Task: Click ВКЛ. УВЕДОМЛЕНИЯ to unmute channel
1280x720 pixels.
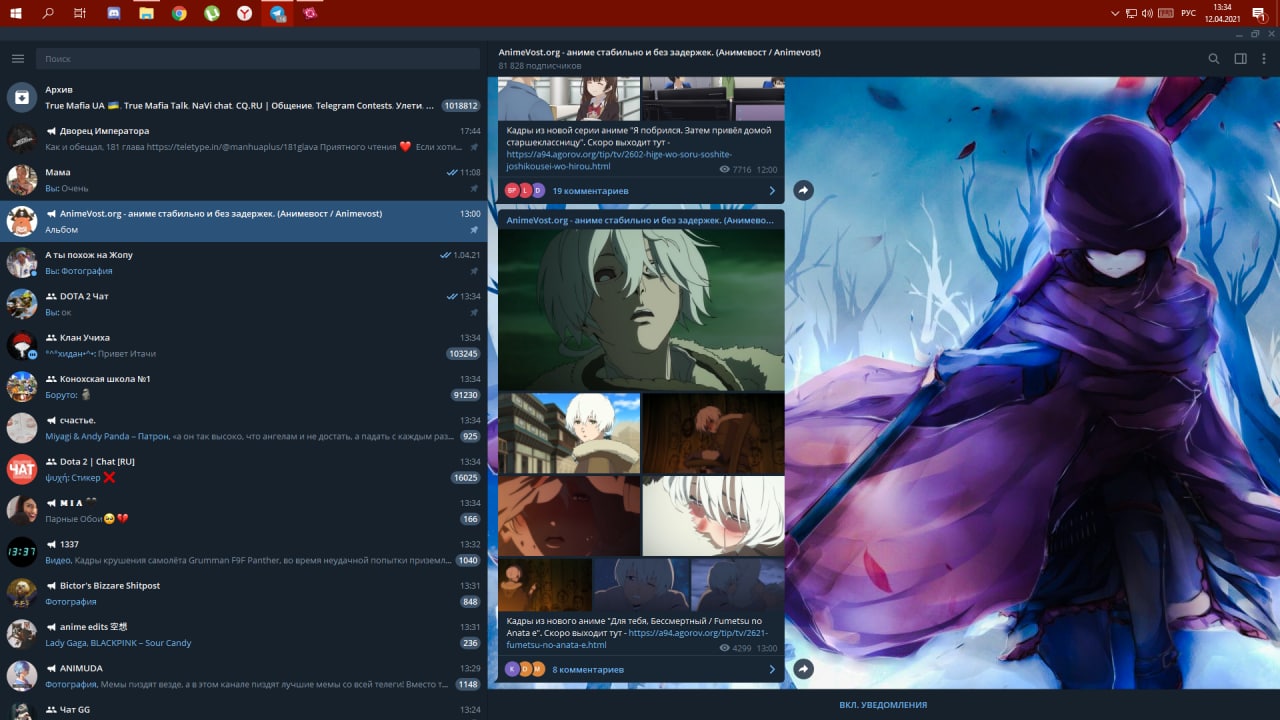Action: (883, 705)
